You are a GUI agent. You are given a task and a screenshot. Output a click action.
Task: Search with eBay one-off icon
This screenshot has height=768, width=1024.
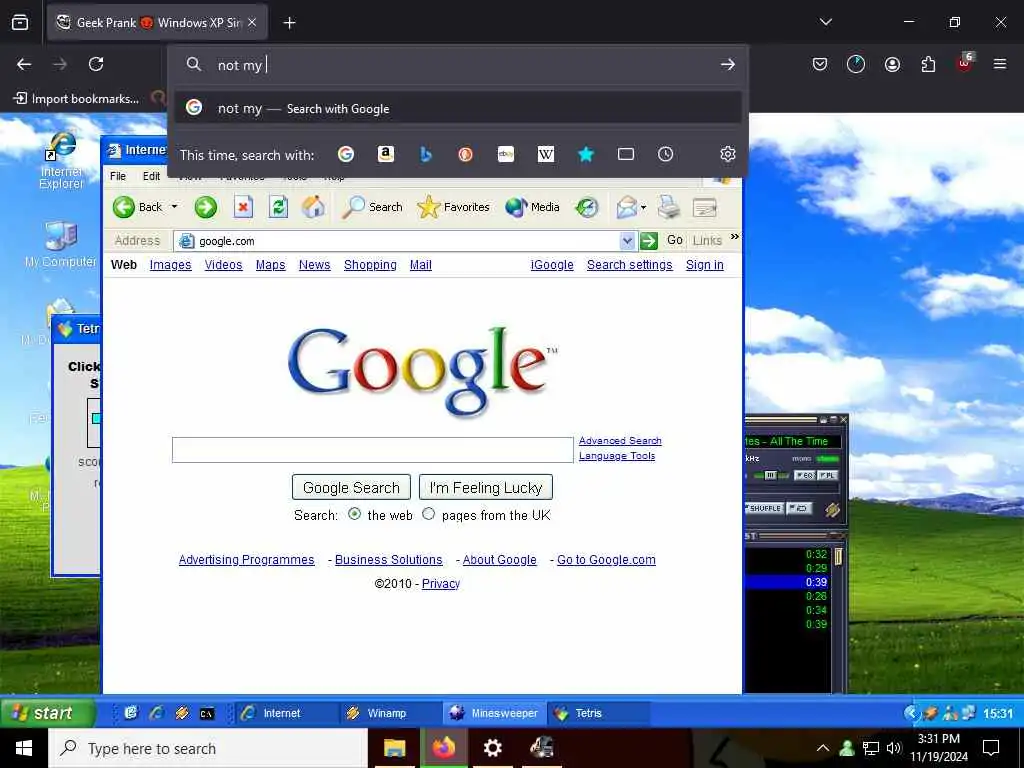pos(506,154)
